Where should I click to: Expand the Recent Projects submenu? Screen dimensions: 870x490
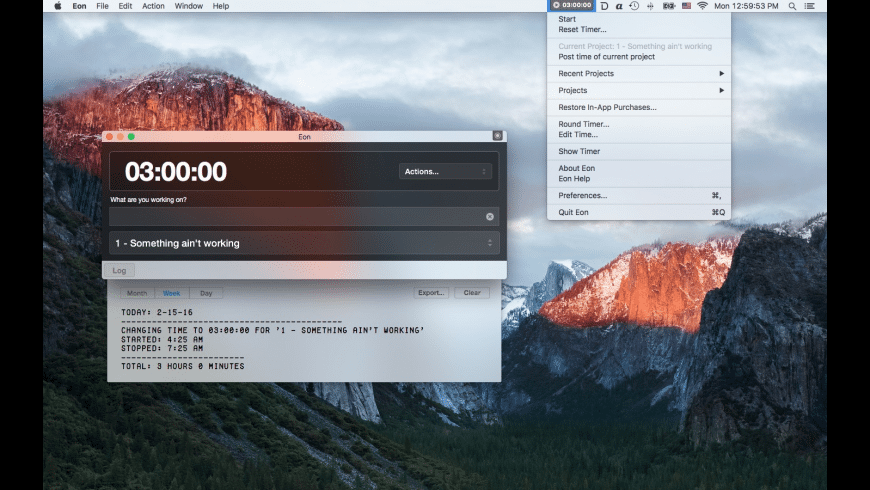pyautogui.click(x=640, y=73)
